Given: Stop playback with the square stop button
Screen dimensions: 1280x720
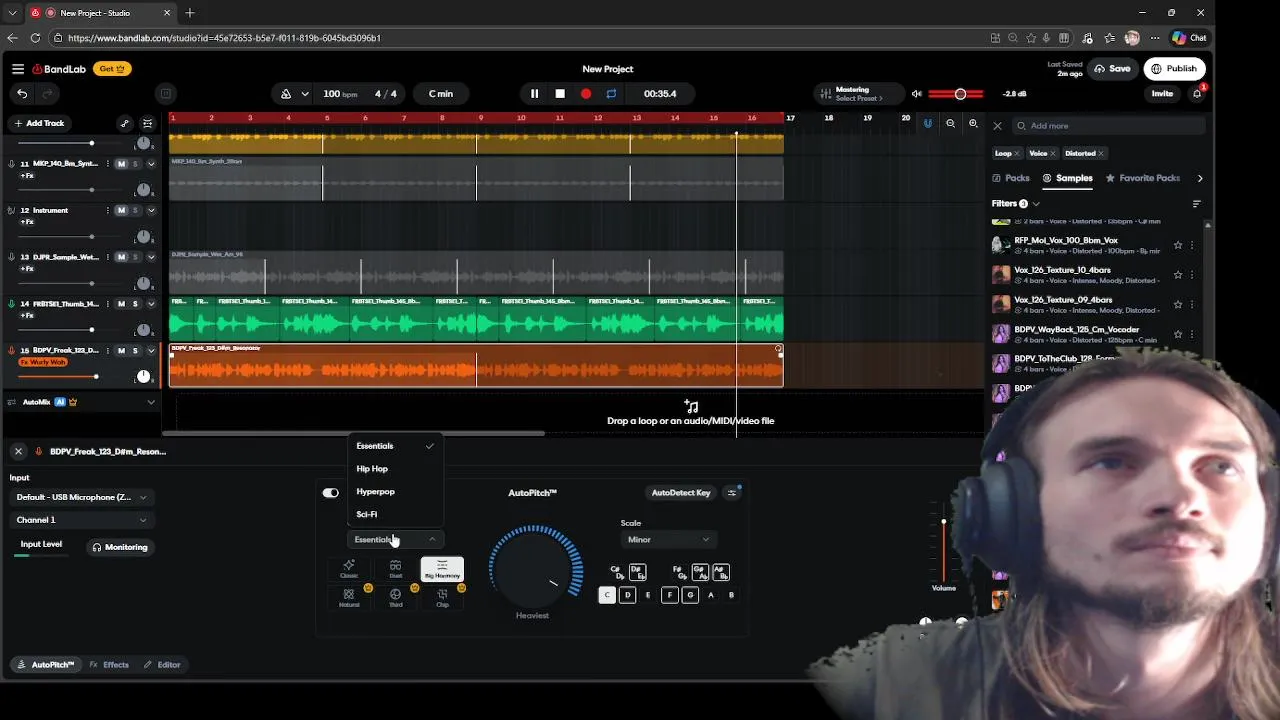Looking at the screenshot, I should (x=560, y=94).
